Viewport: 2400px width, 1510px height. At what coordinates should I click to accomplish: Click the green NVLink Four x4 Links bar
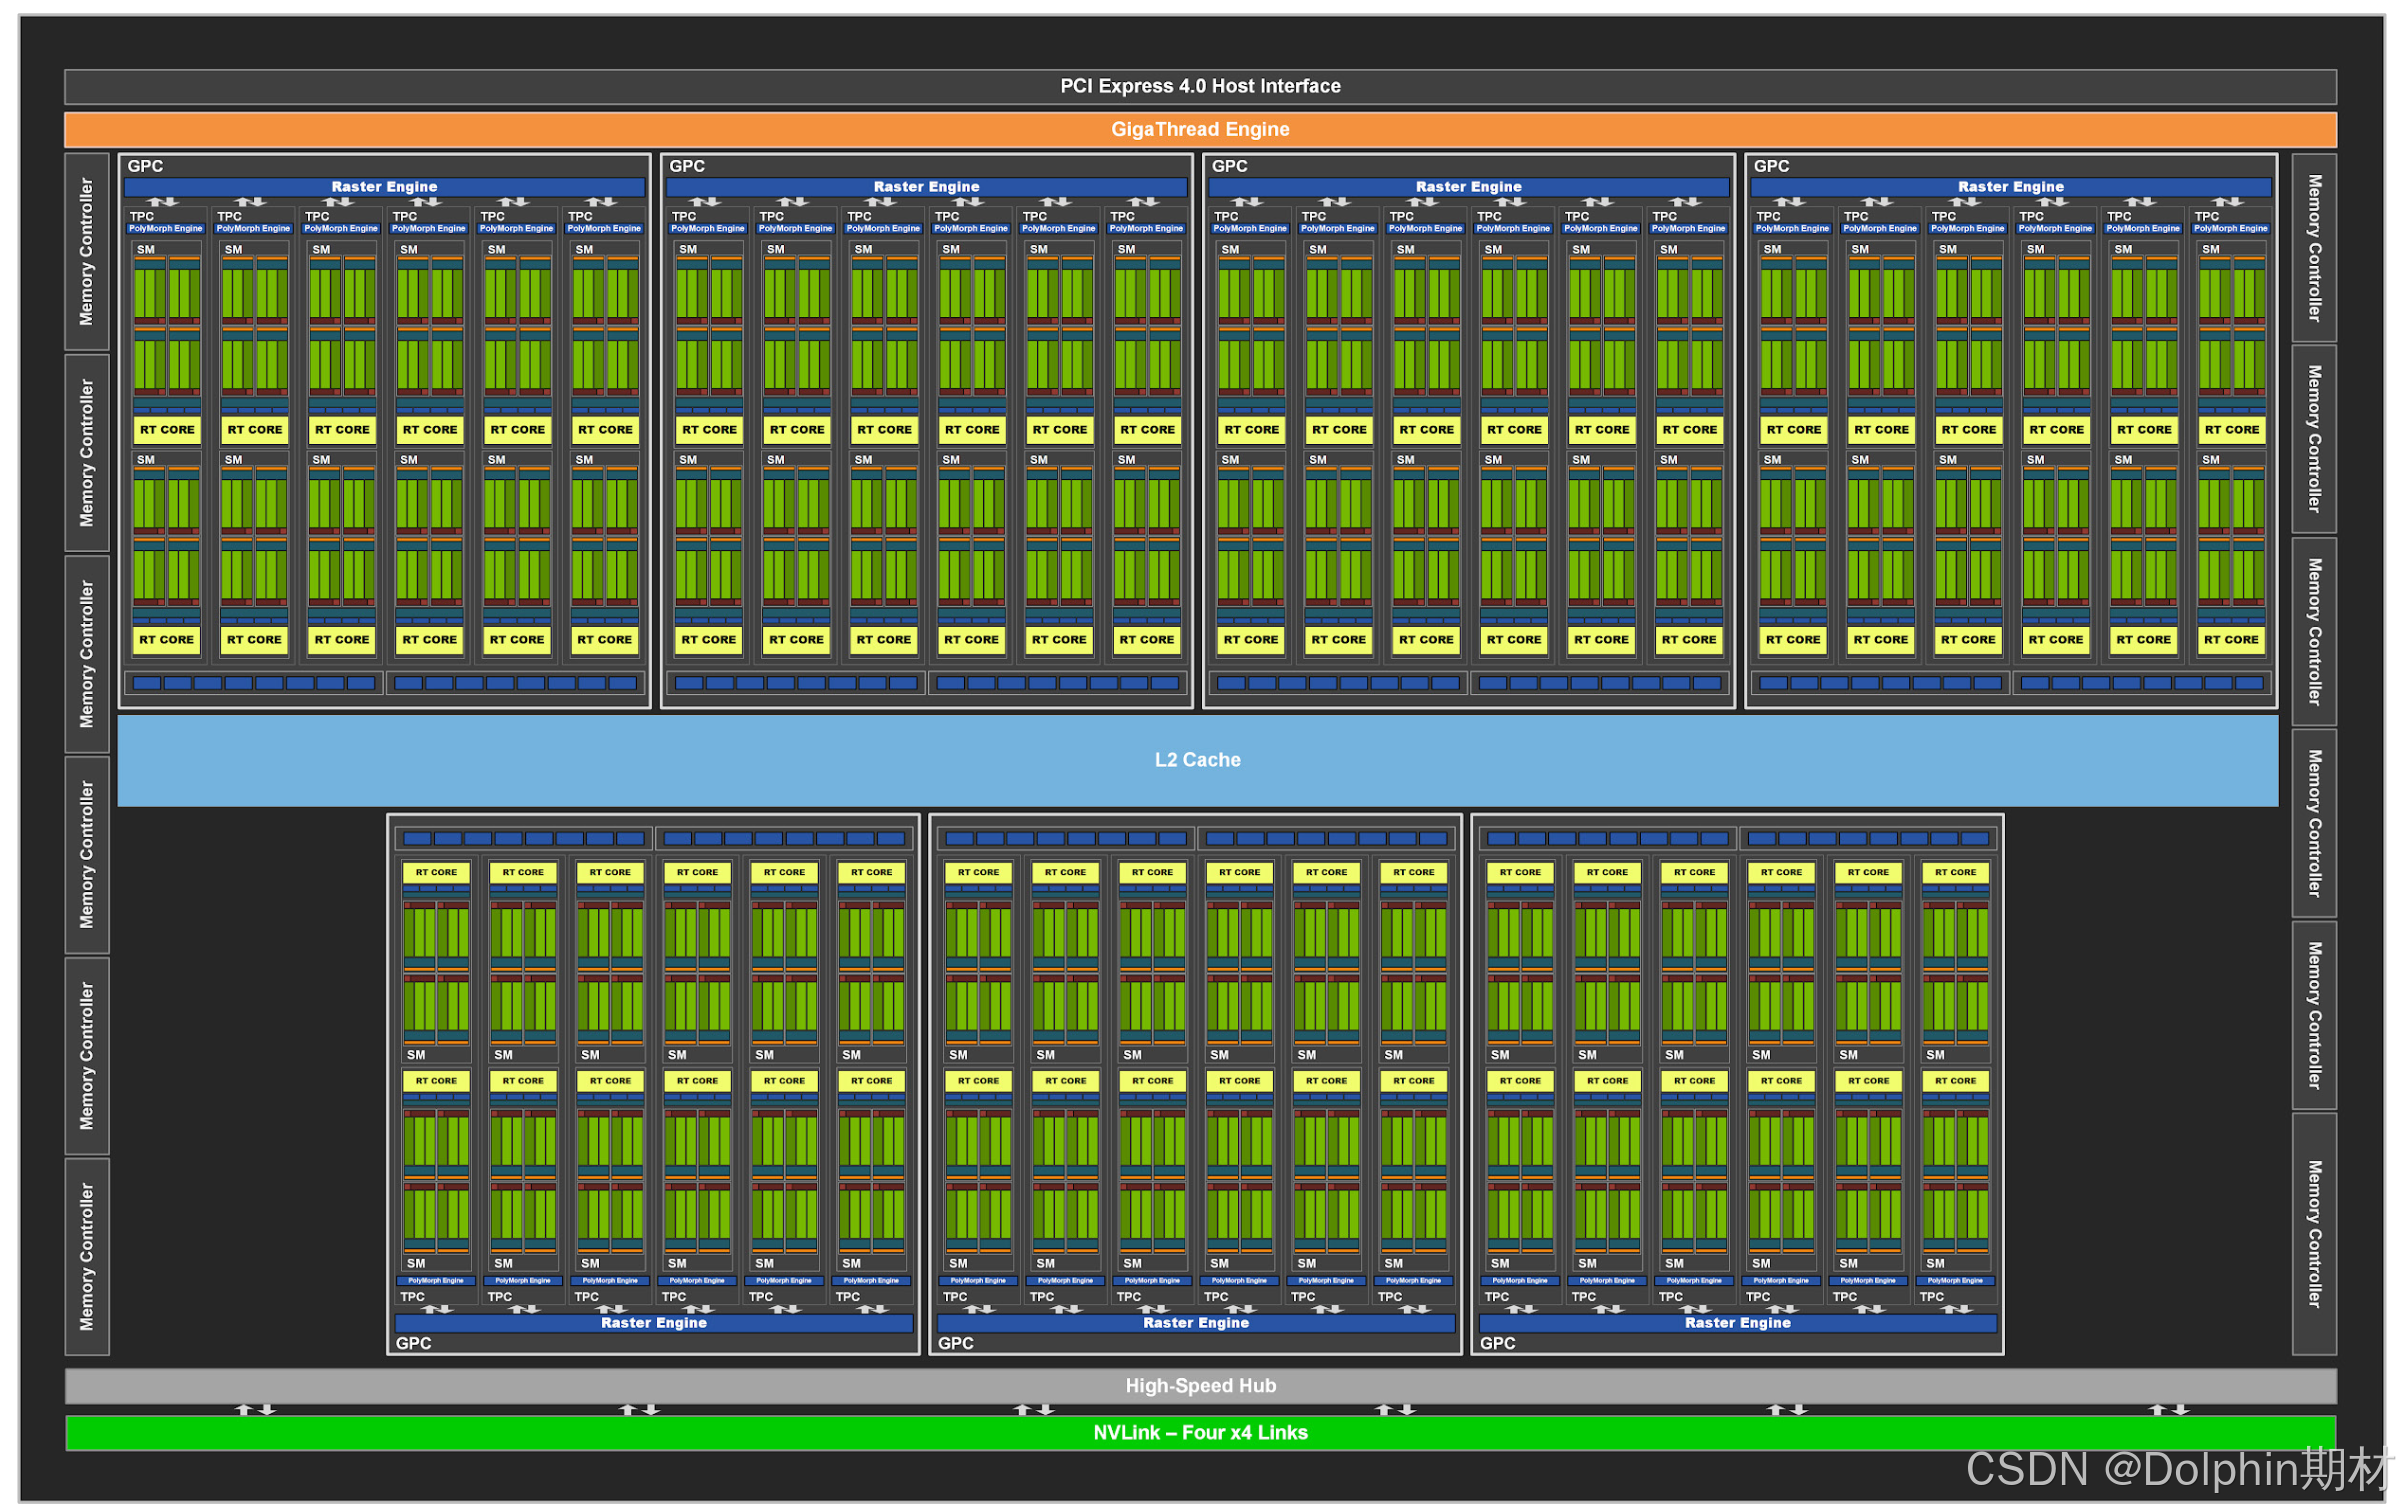point(1199,1433)
